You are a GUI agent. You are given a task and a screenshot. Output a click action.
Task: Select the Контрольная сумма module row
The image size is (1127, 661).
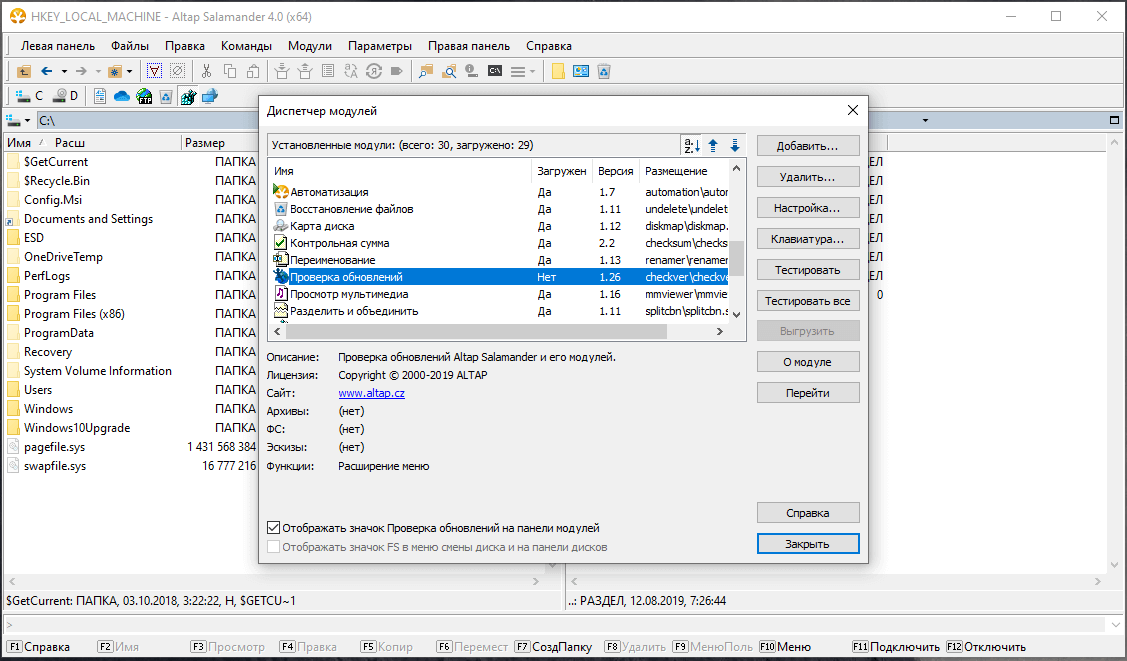click(x=500, y=243)
